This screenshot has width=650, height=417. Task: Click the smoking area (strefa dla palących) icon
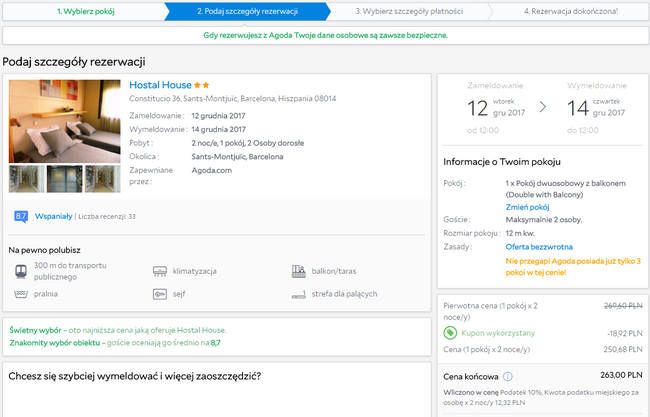[298, 295]
